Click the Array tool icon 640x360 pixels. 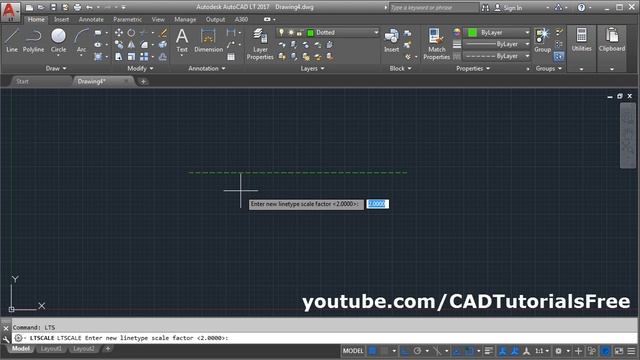tap(144, 57)
